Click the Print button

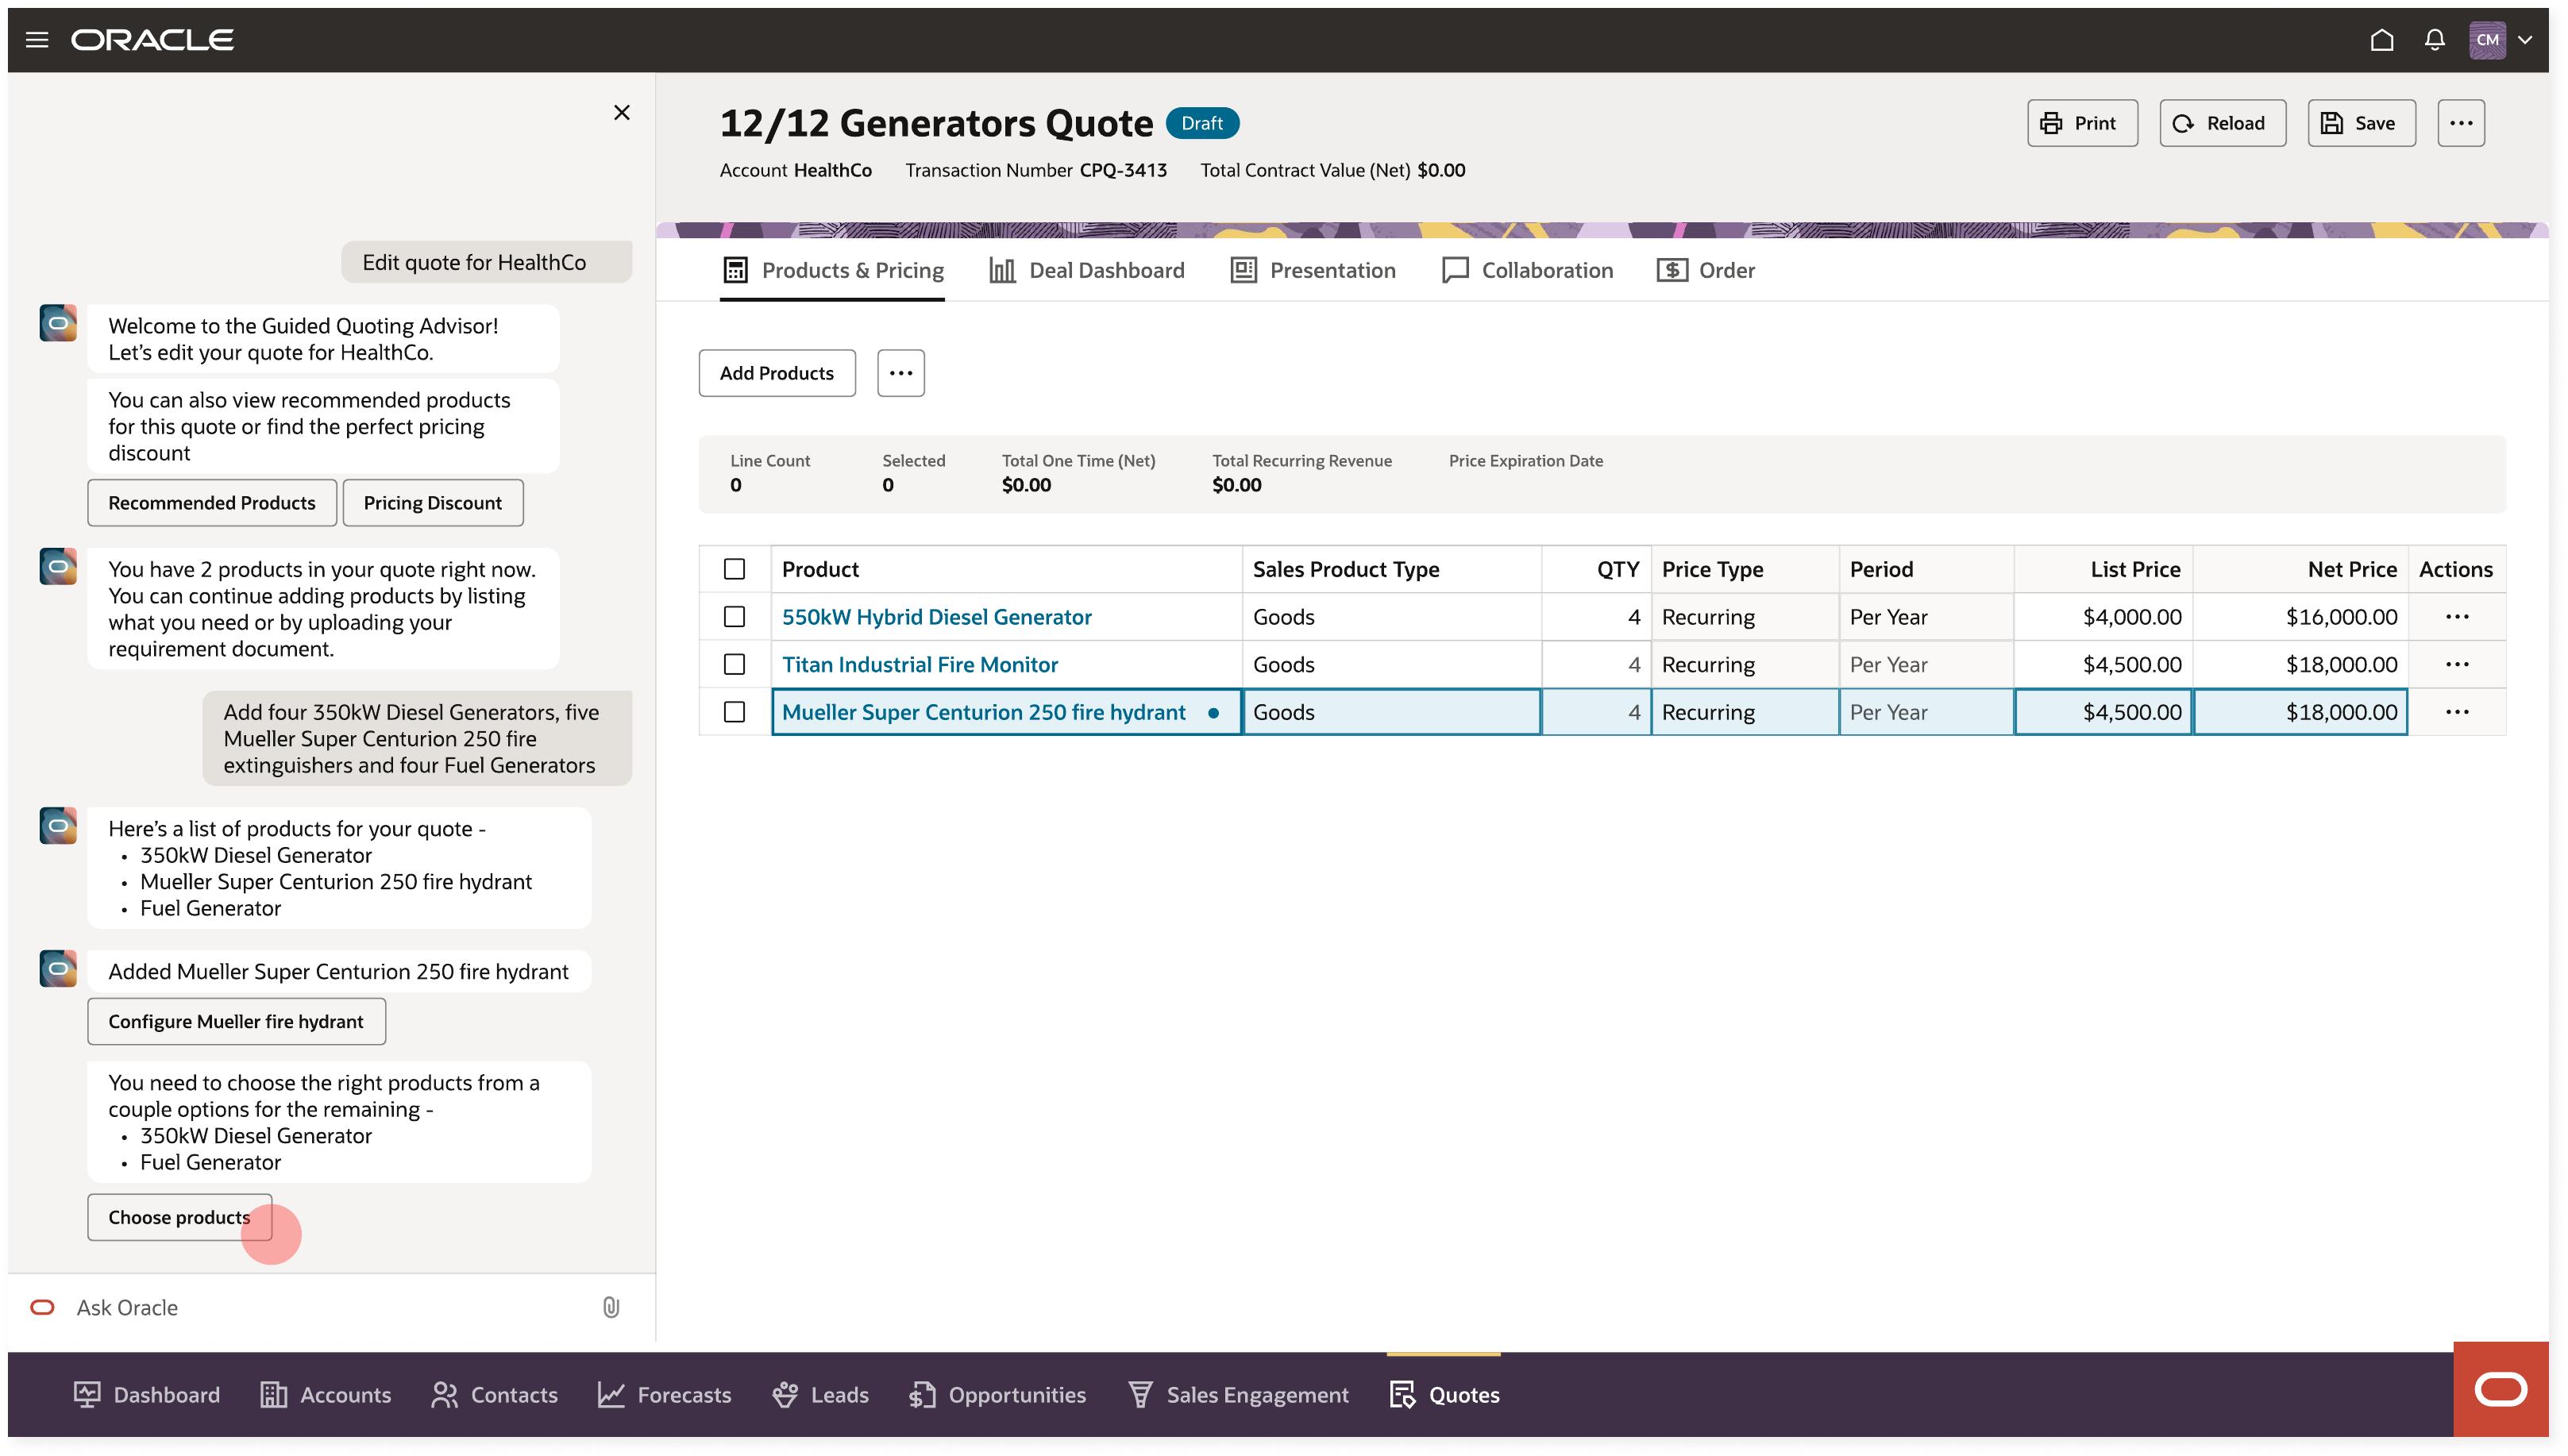(x=2081, y=123)
